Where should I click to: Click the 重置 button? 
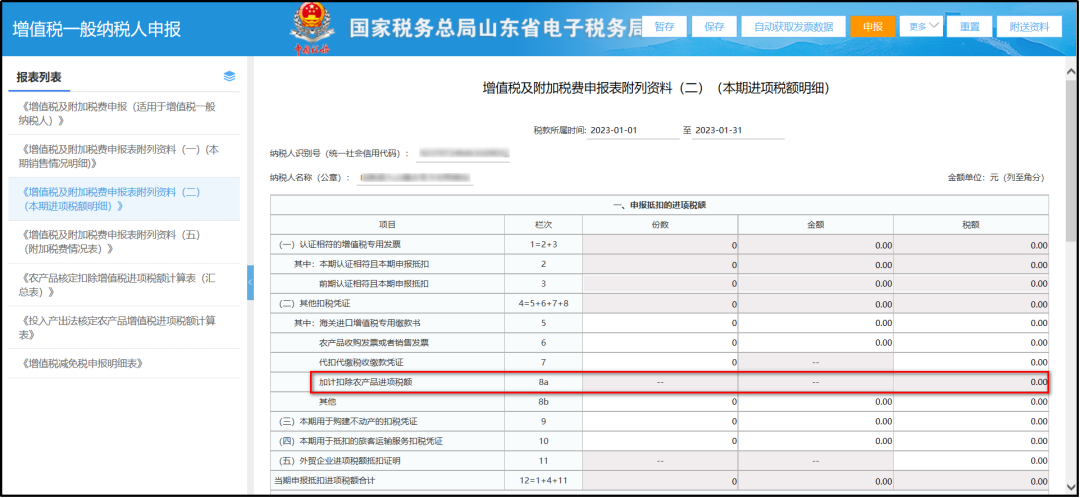click(970, 27)
